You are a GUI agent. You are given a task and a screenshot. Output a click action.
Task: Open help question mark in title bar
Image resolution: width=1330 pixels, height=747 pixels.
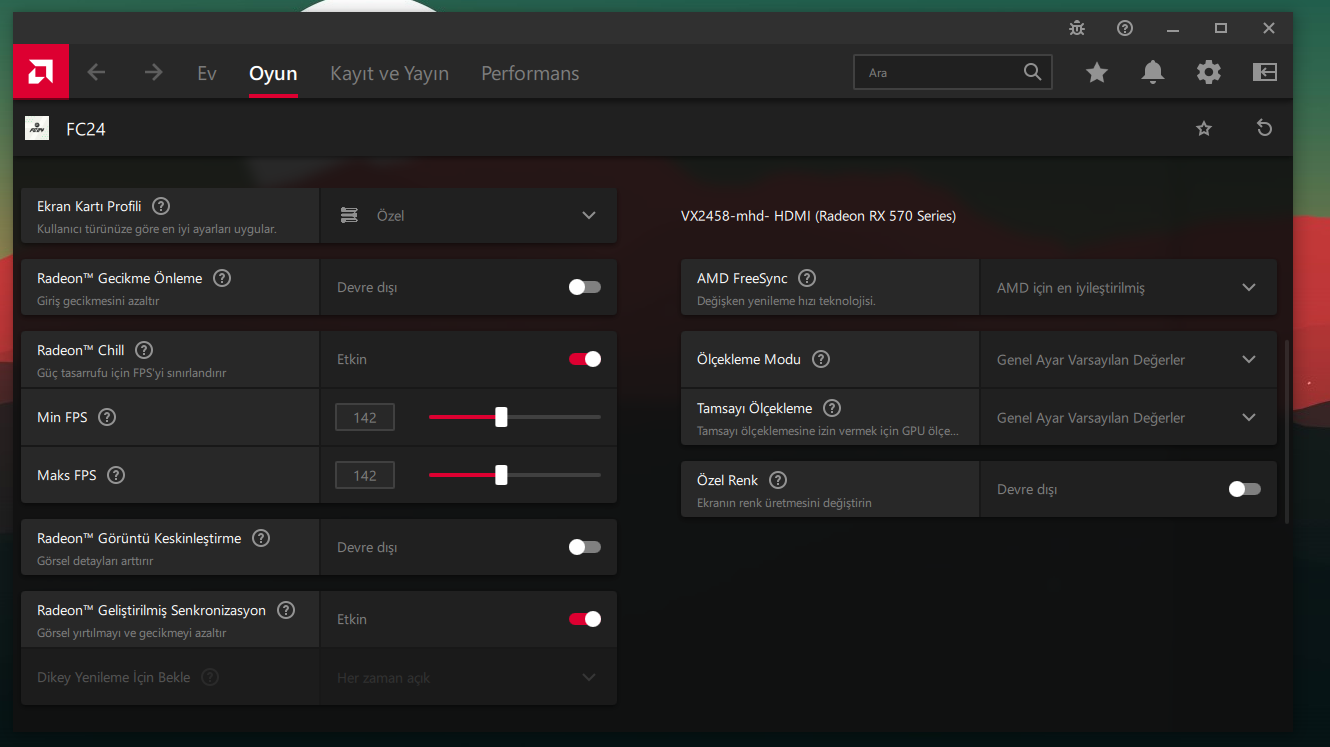coord(1125,28)
